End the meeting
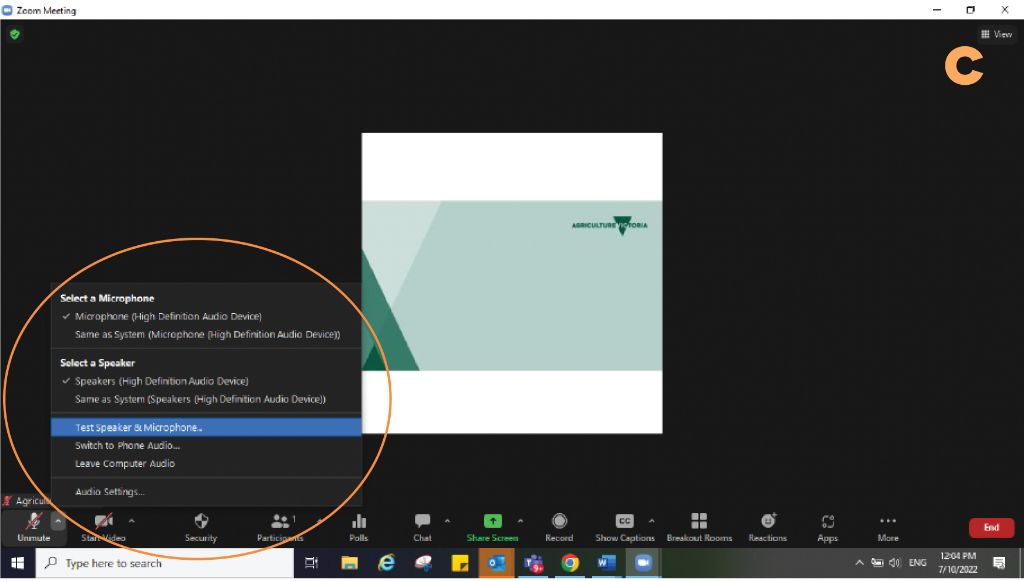1024x581 pixels. 991,527
